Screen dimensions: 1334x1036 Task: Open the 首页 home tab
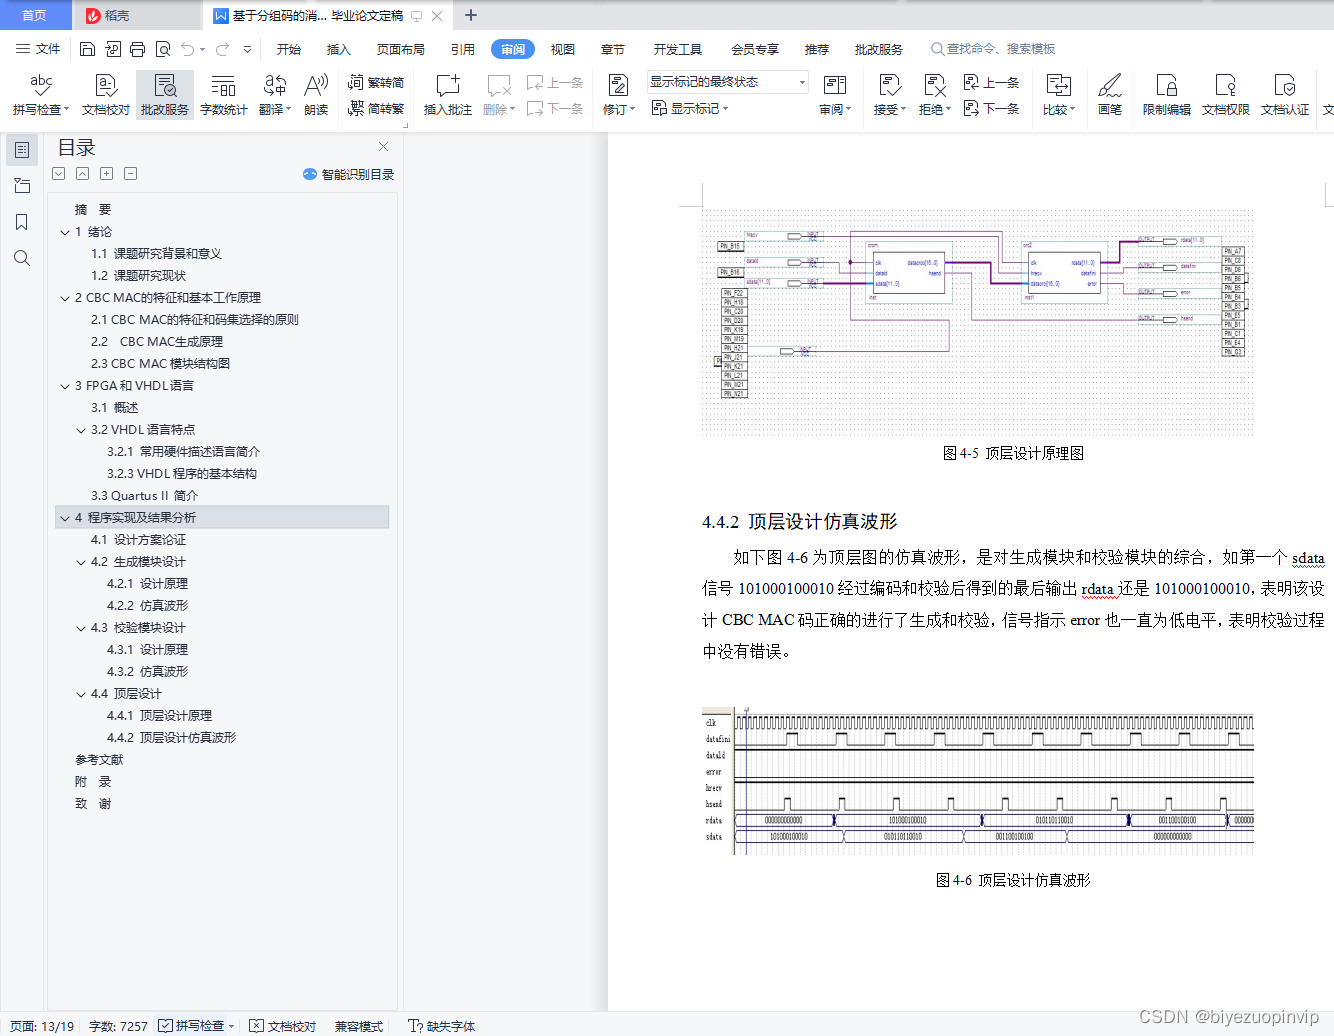(x=35, y=15)
